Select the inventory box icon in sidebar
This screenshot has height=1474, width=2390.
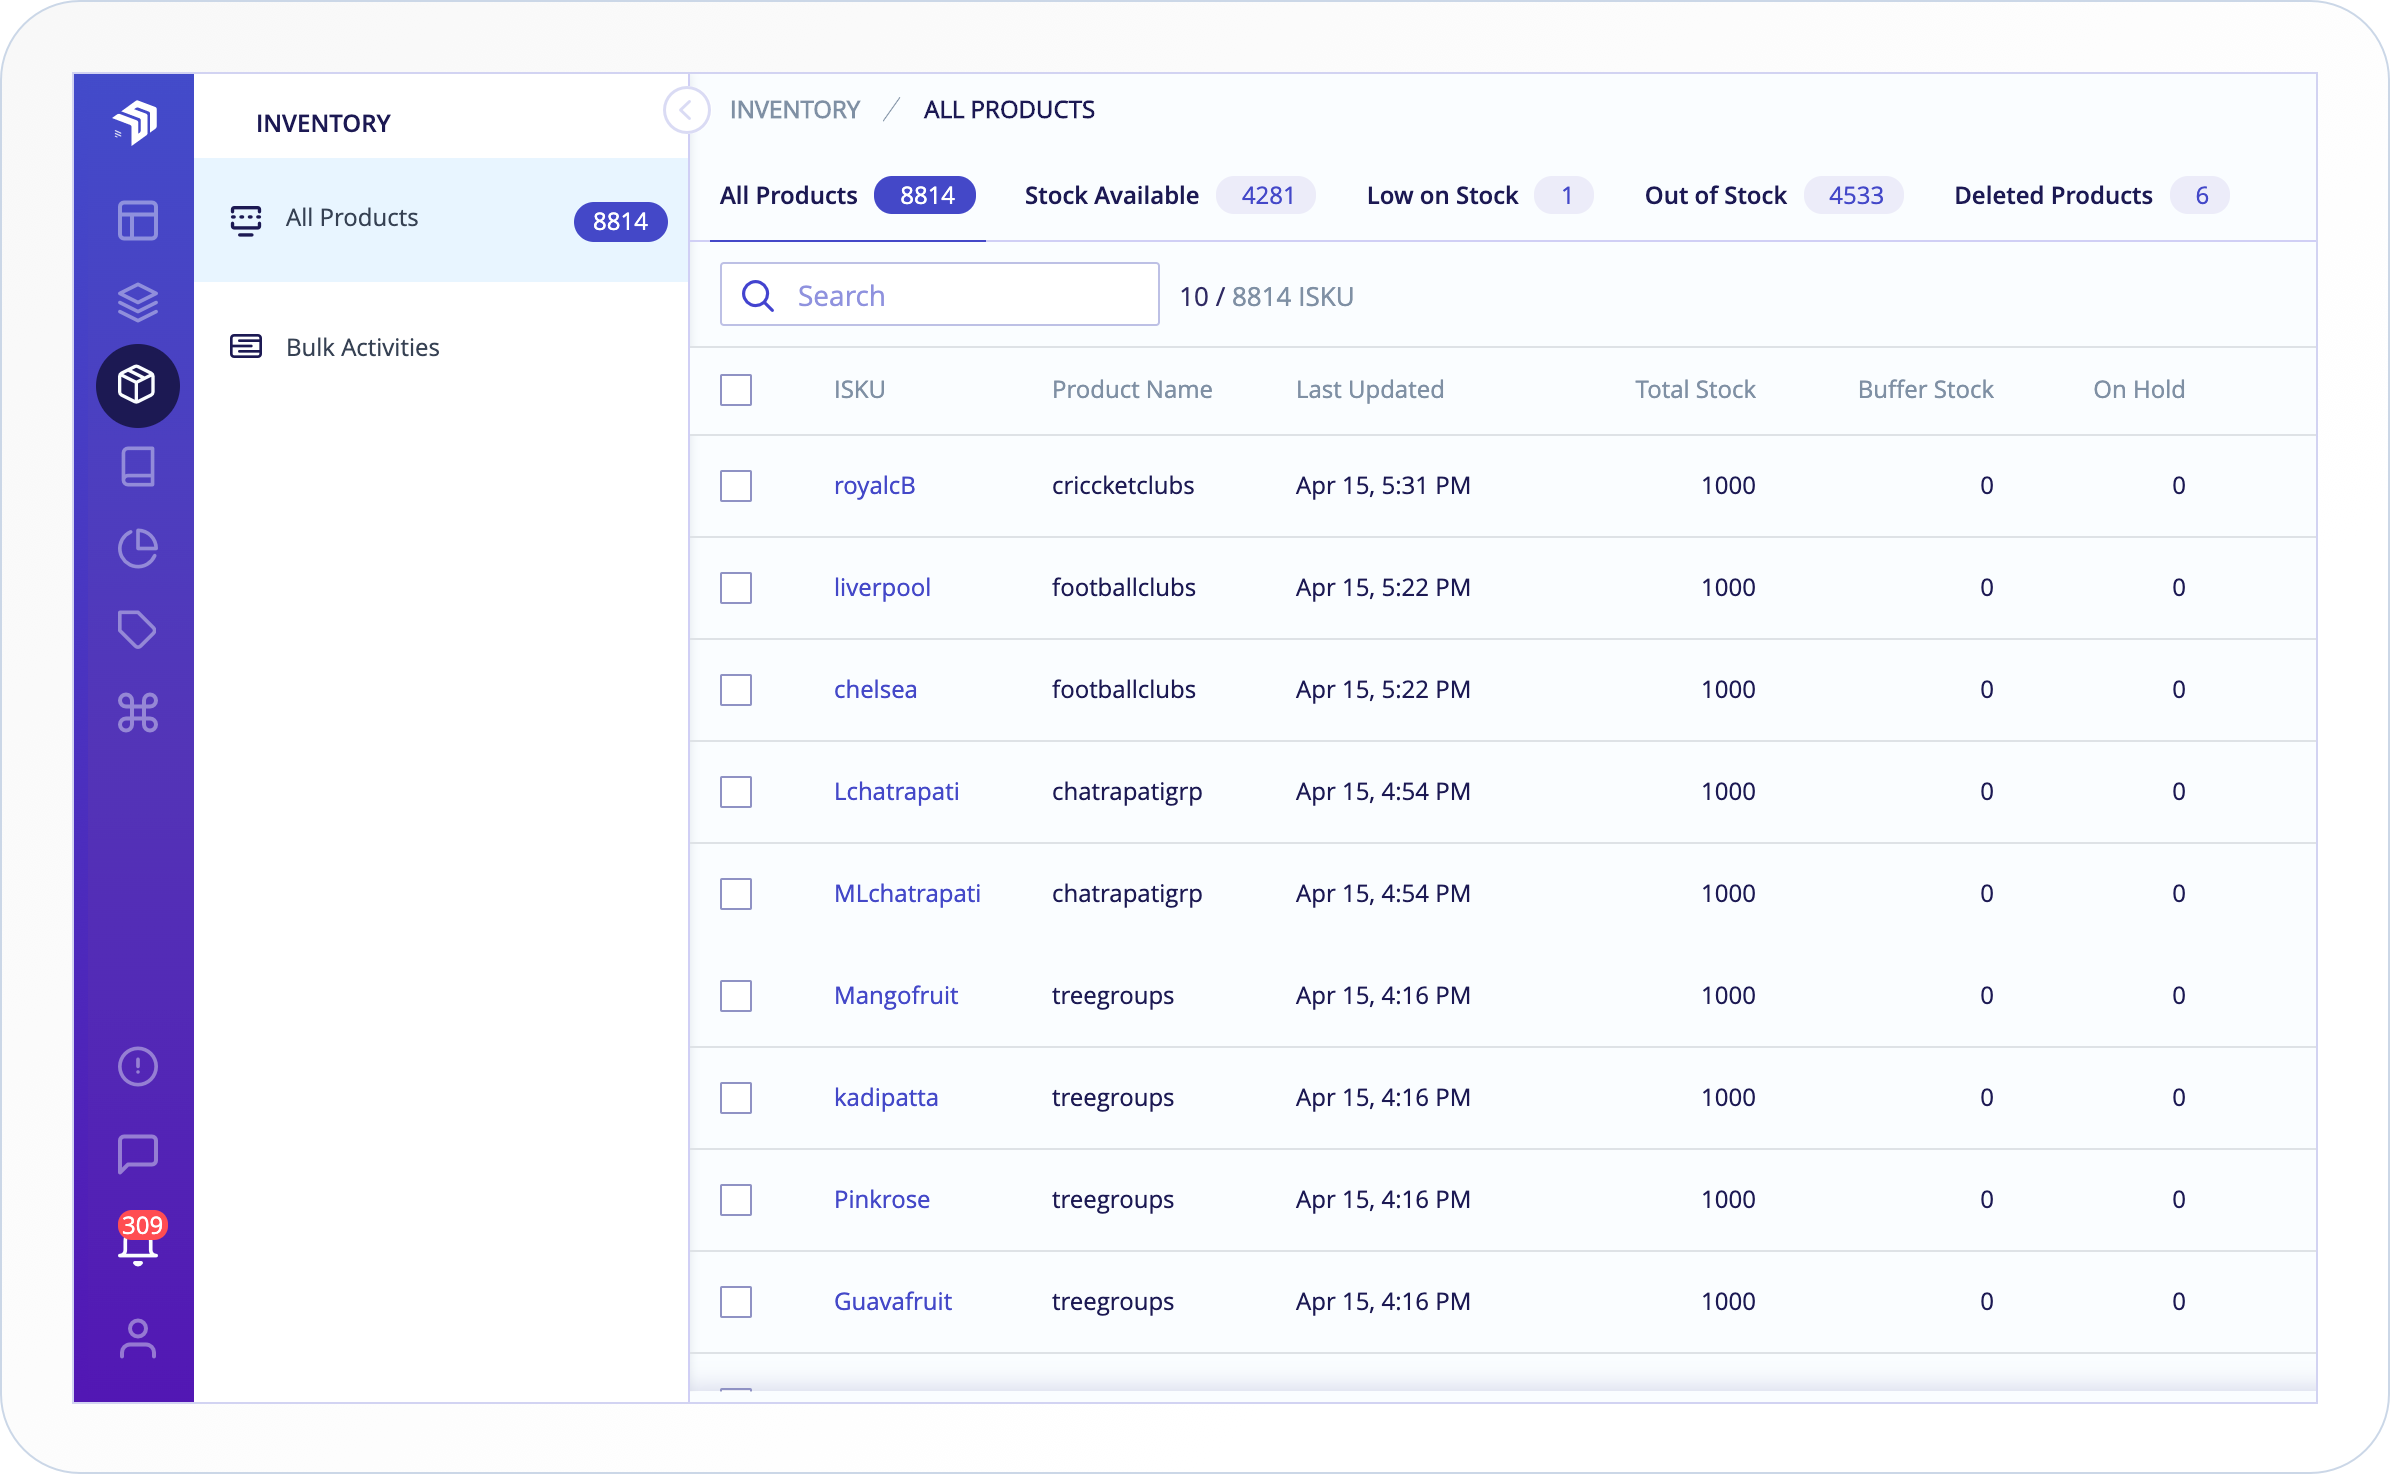[x=137, y=385]
